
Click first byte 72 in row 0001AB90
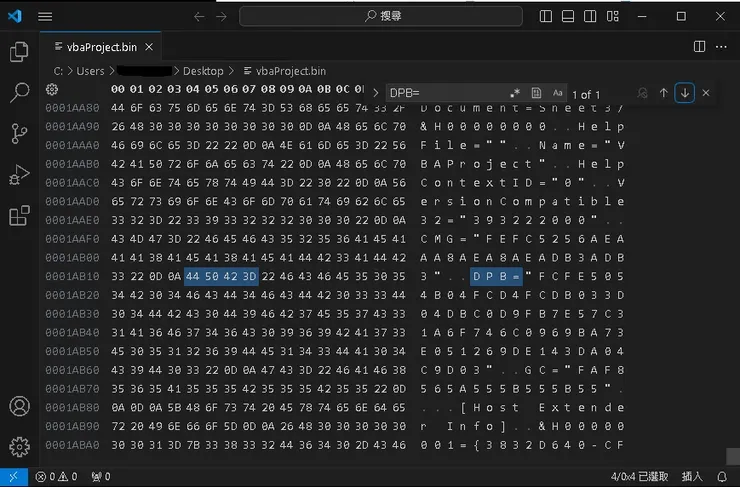[x=118, y=426]
